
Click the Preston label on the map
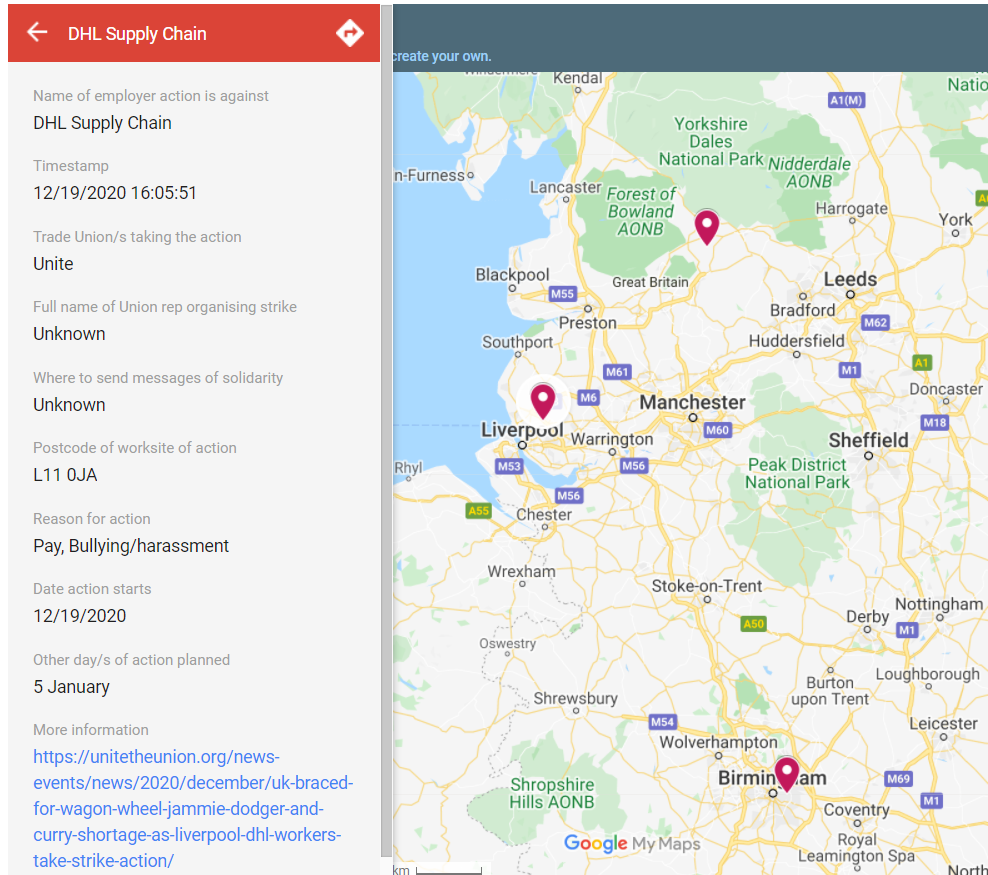[587, 323]
